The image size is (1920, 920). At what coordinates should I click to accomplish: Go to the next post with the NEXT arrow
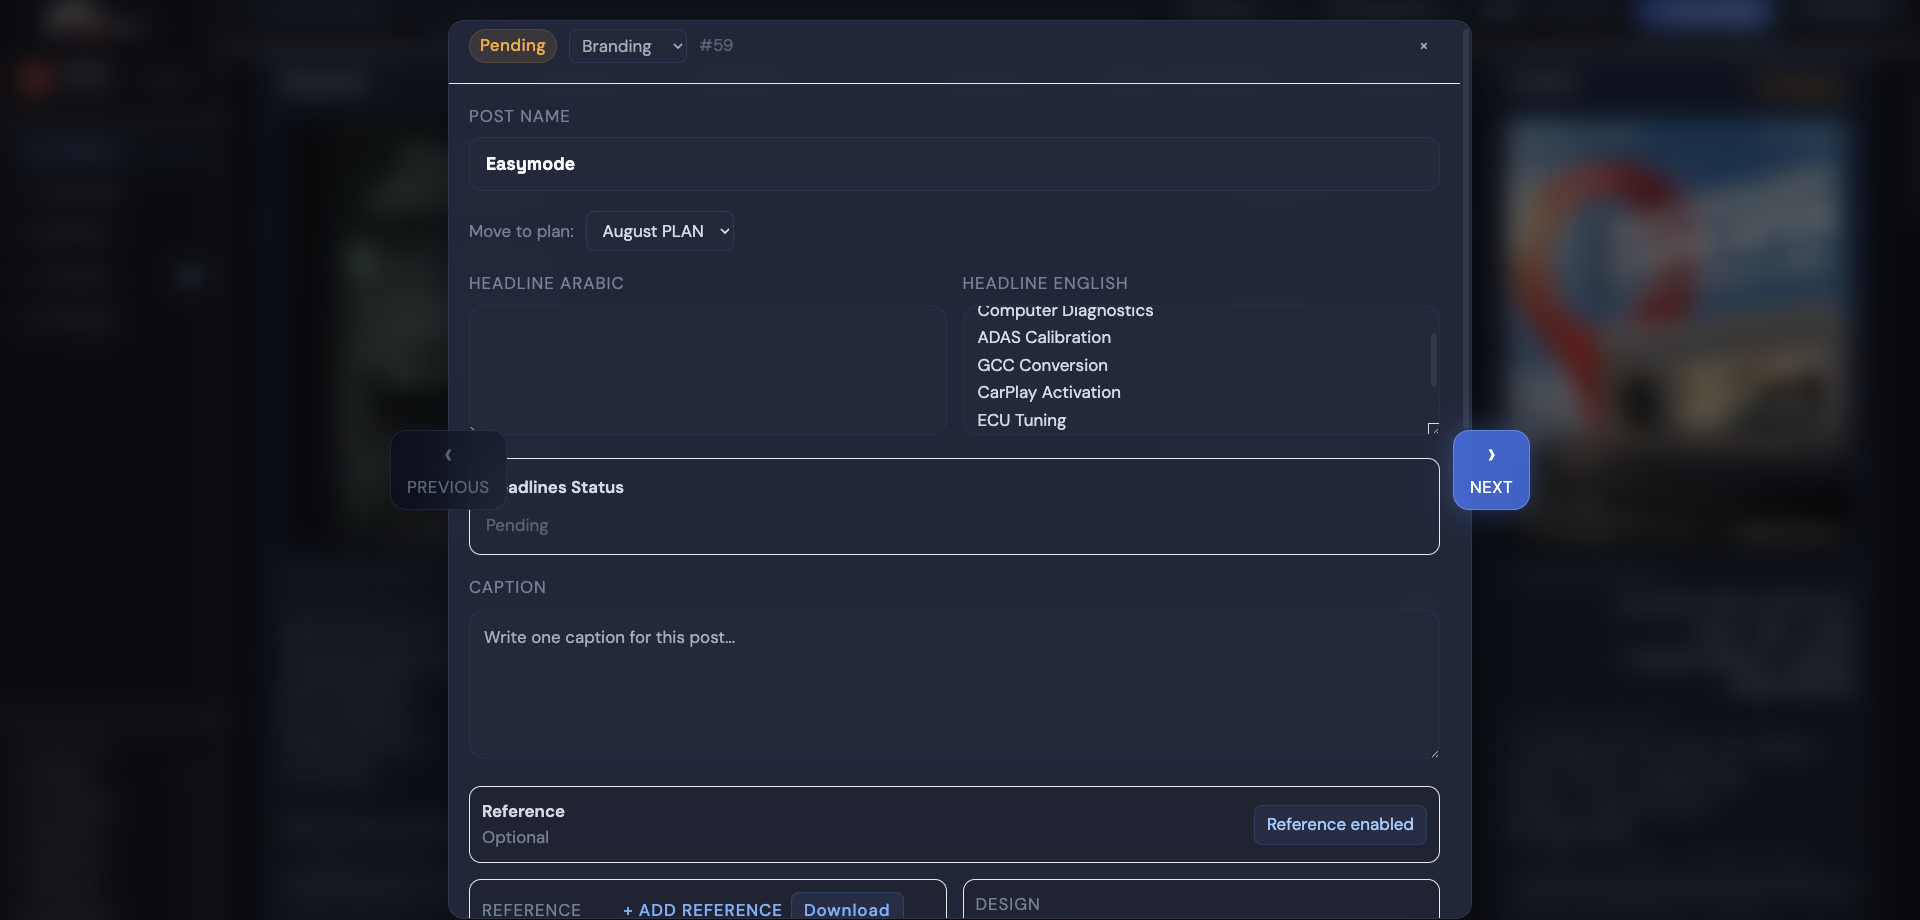click(x=1491, y=470)
